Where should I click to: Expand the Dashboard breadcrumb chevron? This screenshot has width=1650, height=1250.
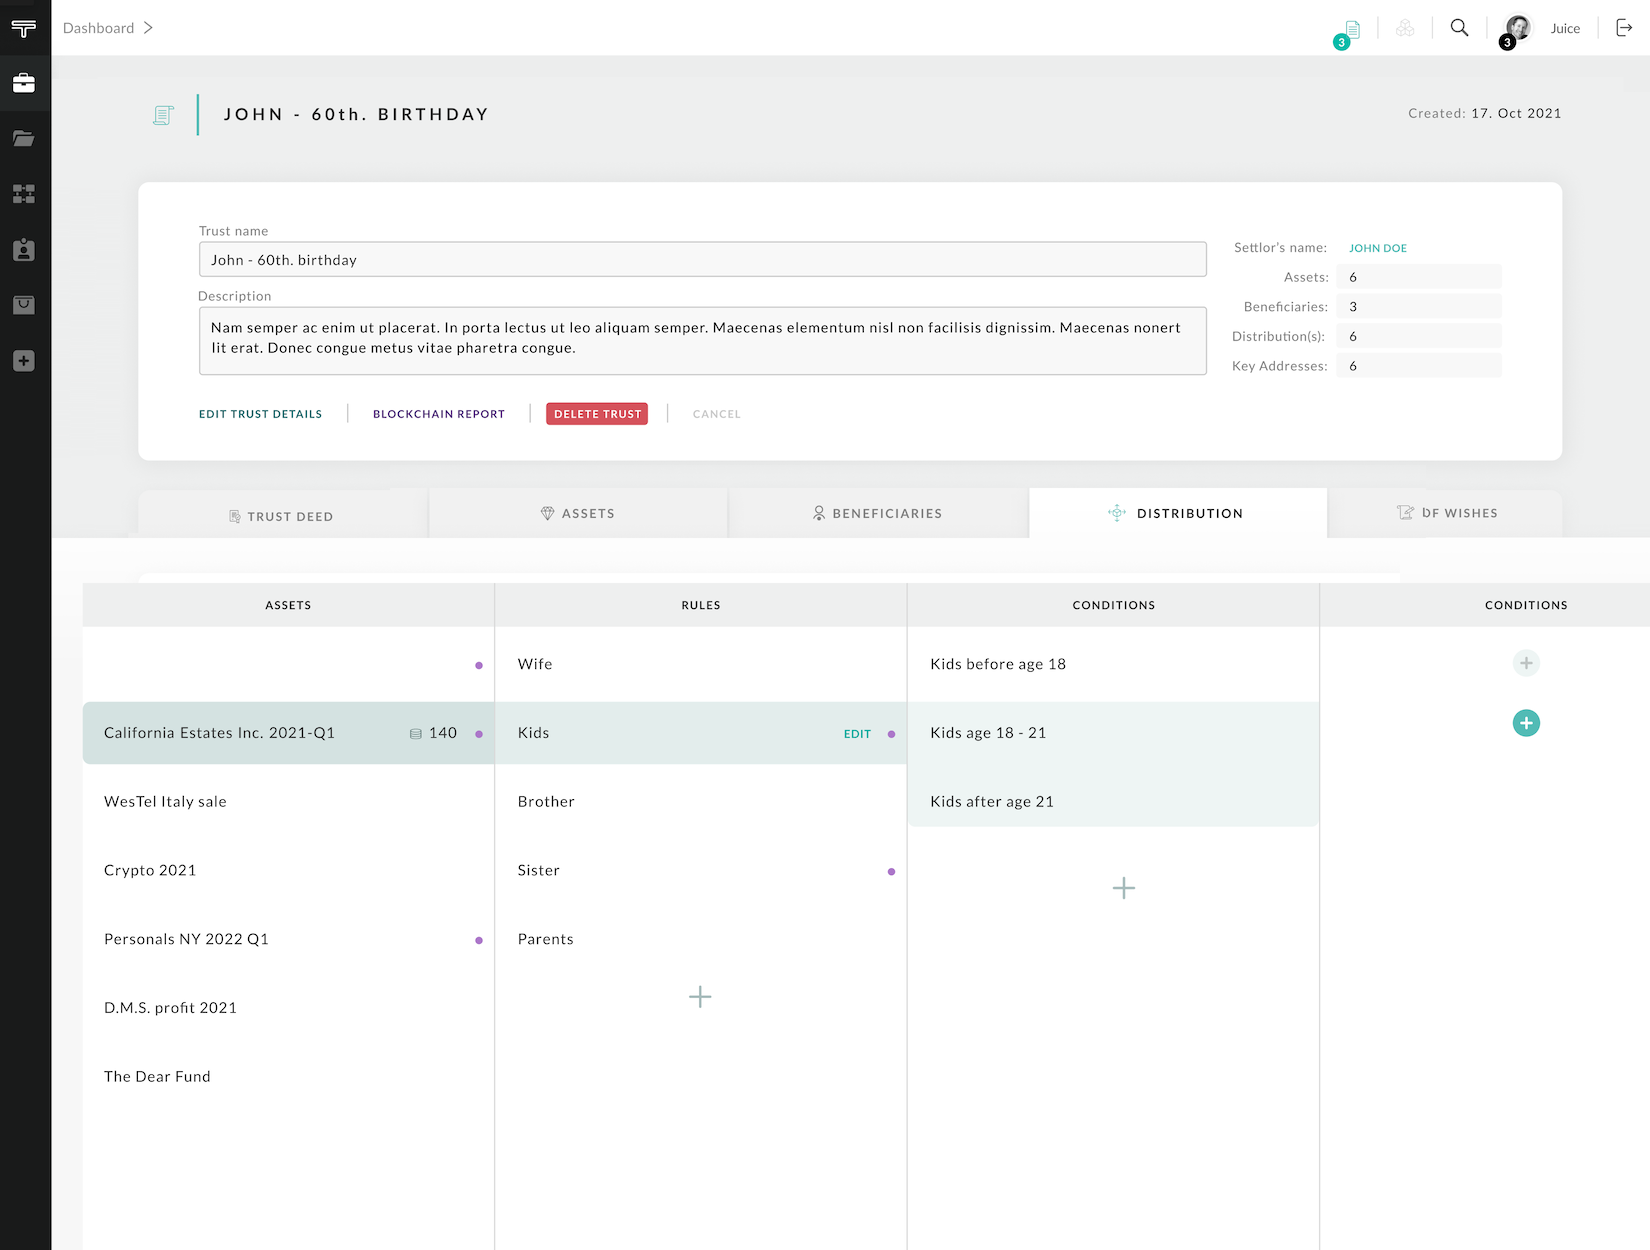click(x=148, y=28)
